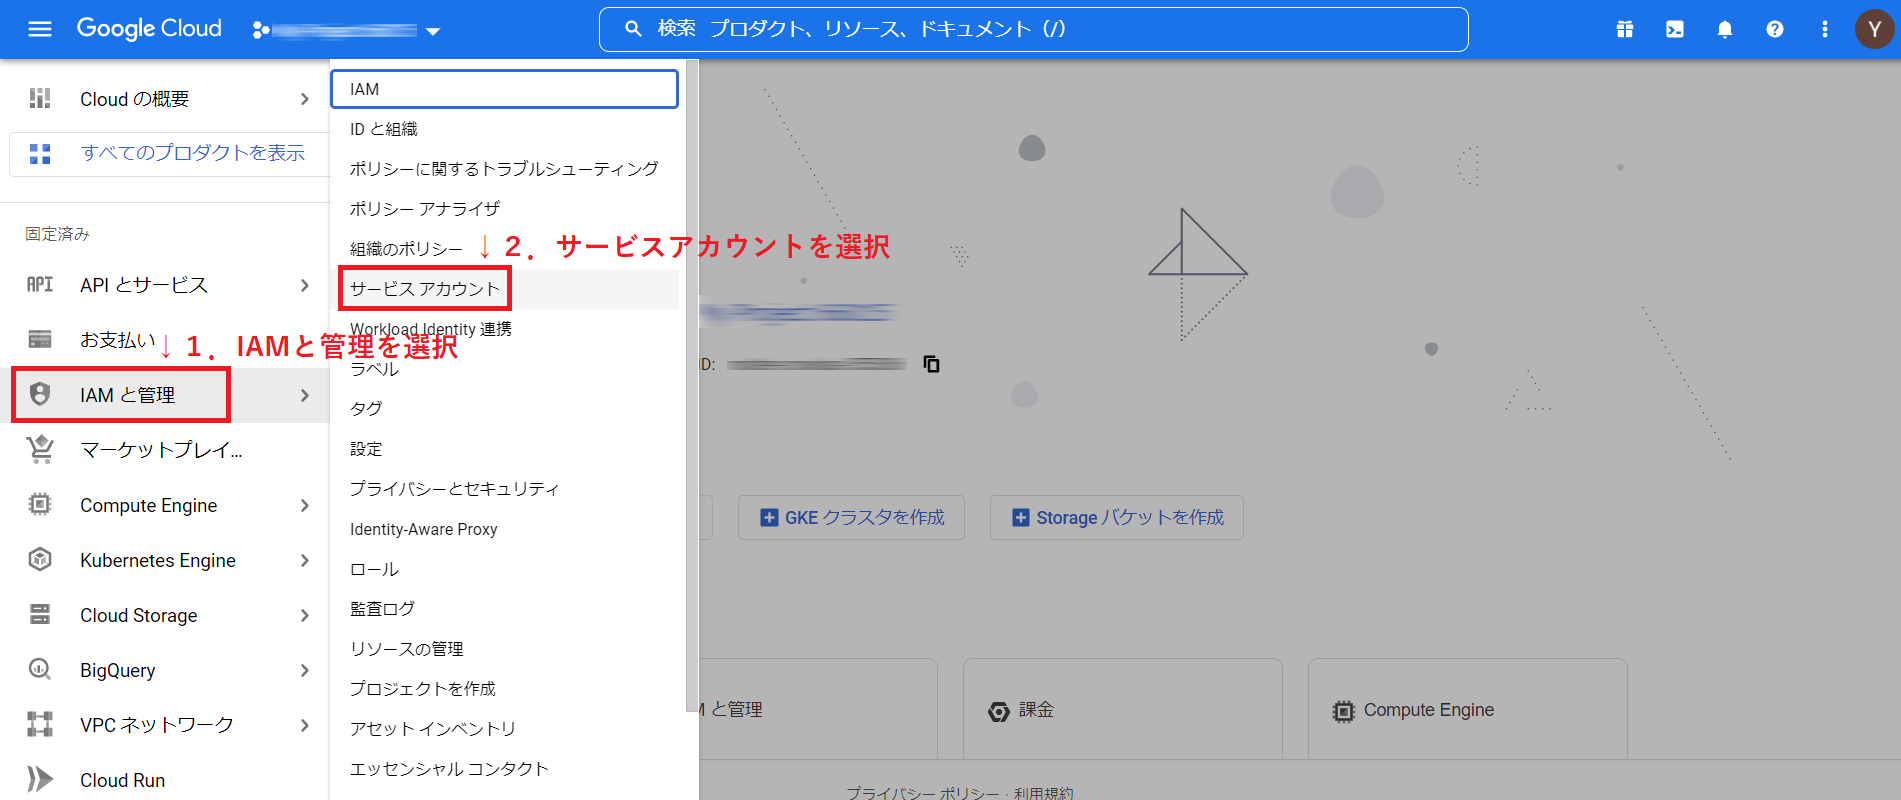Image resolution: width=1901 pixels, height=800 pixels.
Task: Copy the project ID with copy icon
Action: point(931,364)
